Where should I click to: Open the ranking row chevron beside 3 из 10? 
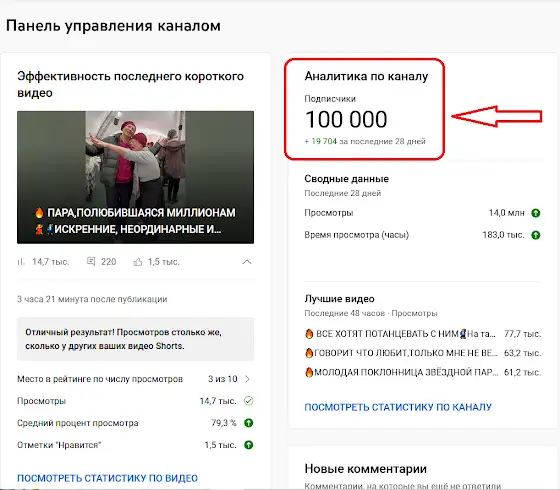click(x=247, y=379)
